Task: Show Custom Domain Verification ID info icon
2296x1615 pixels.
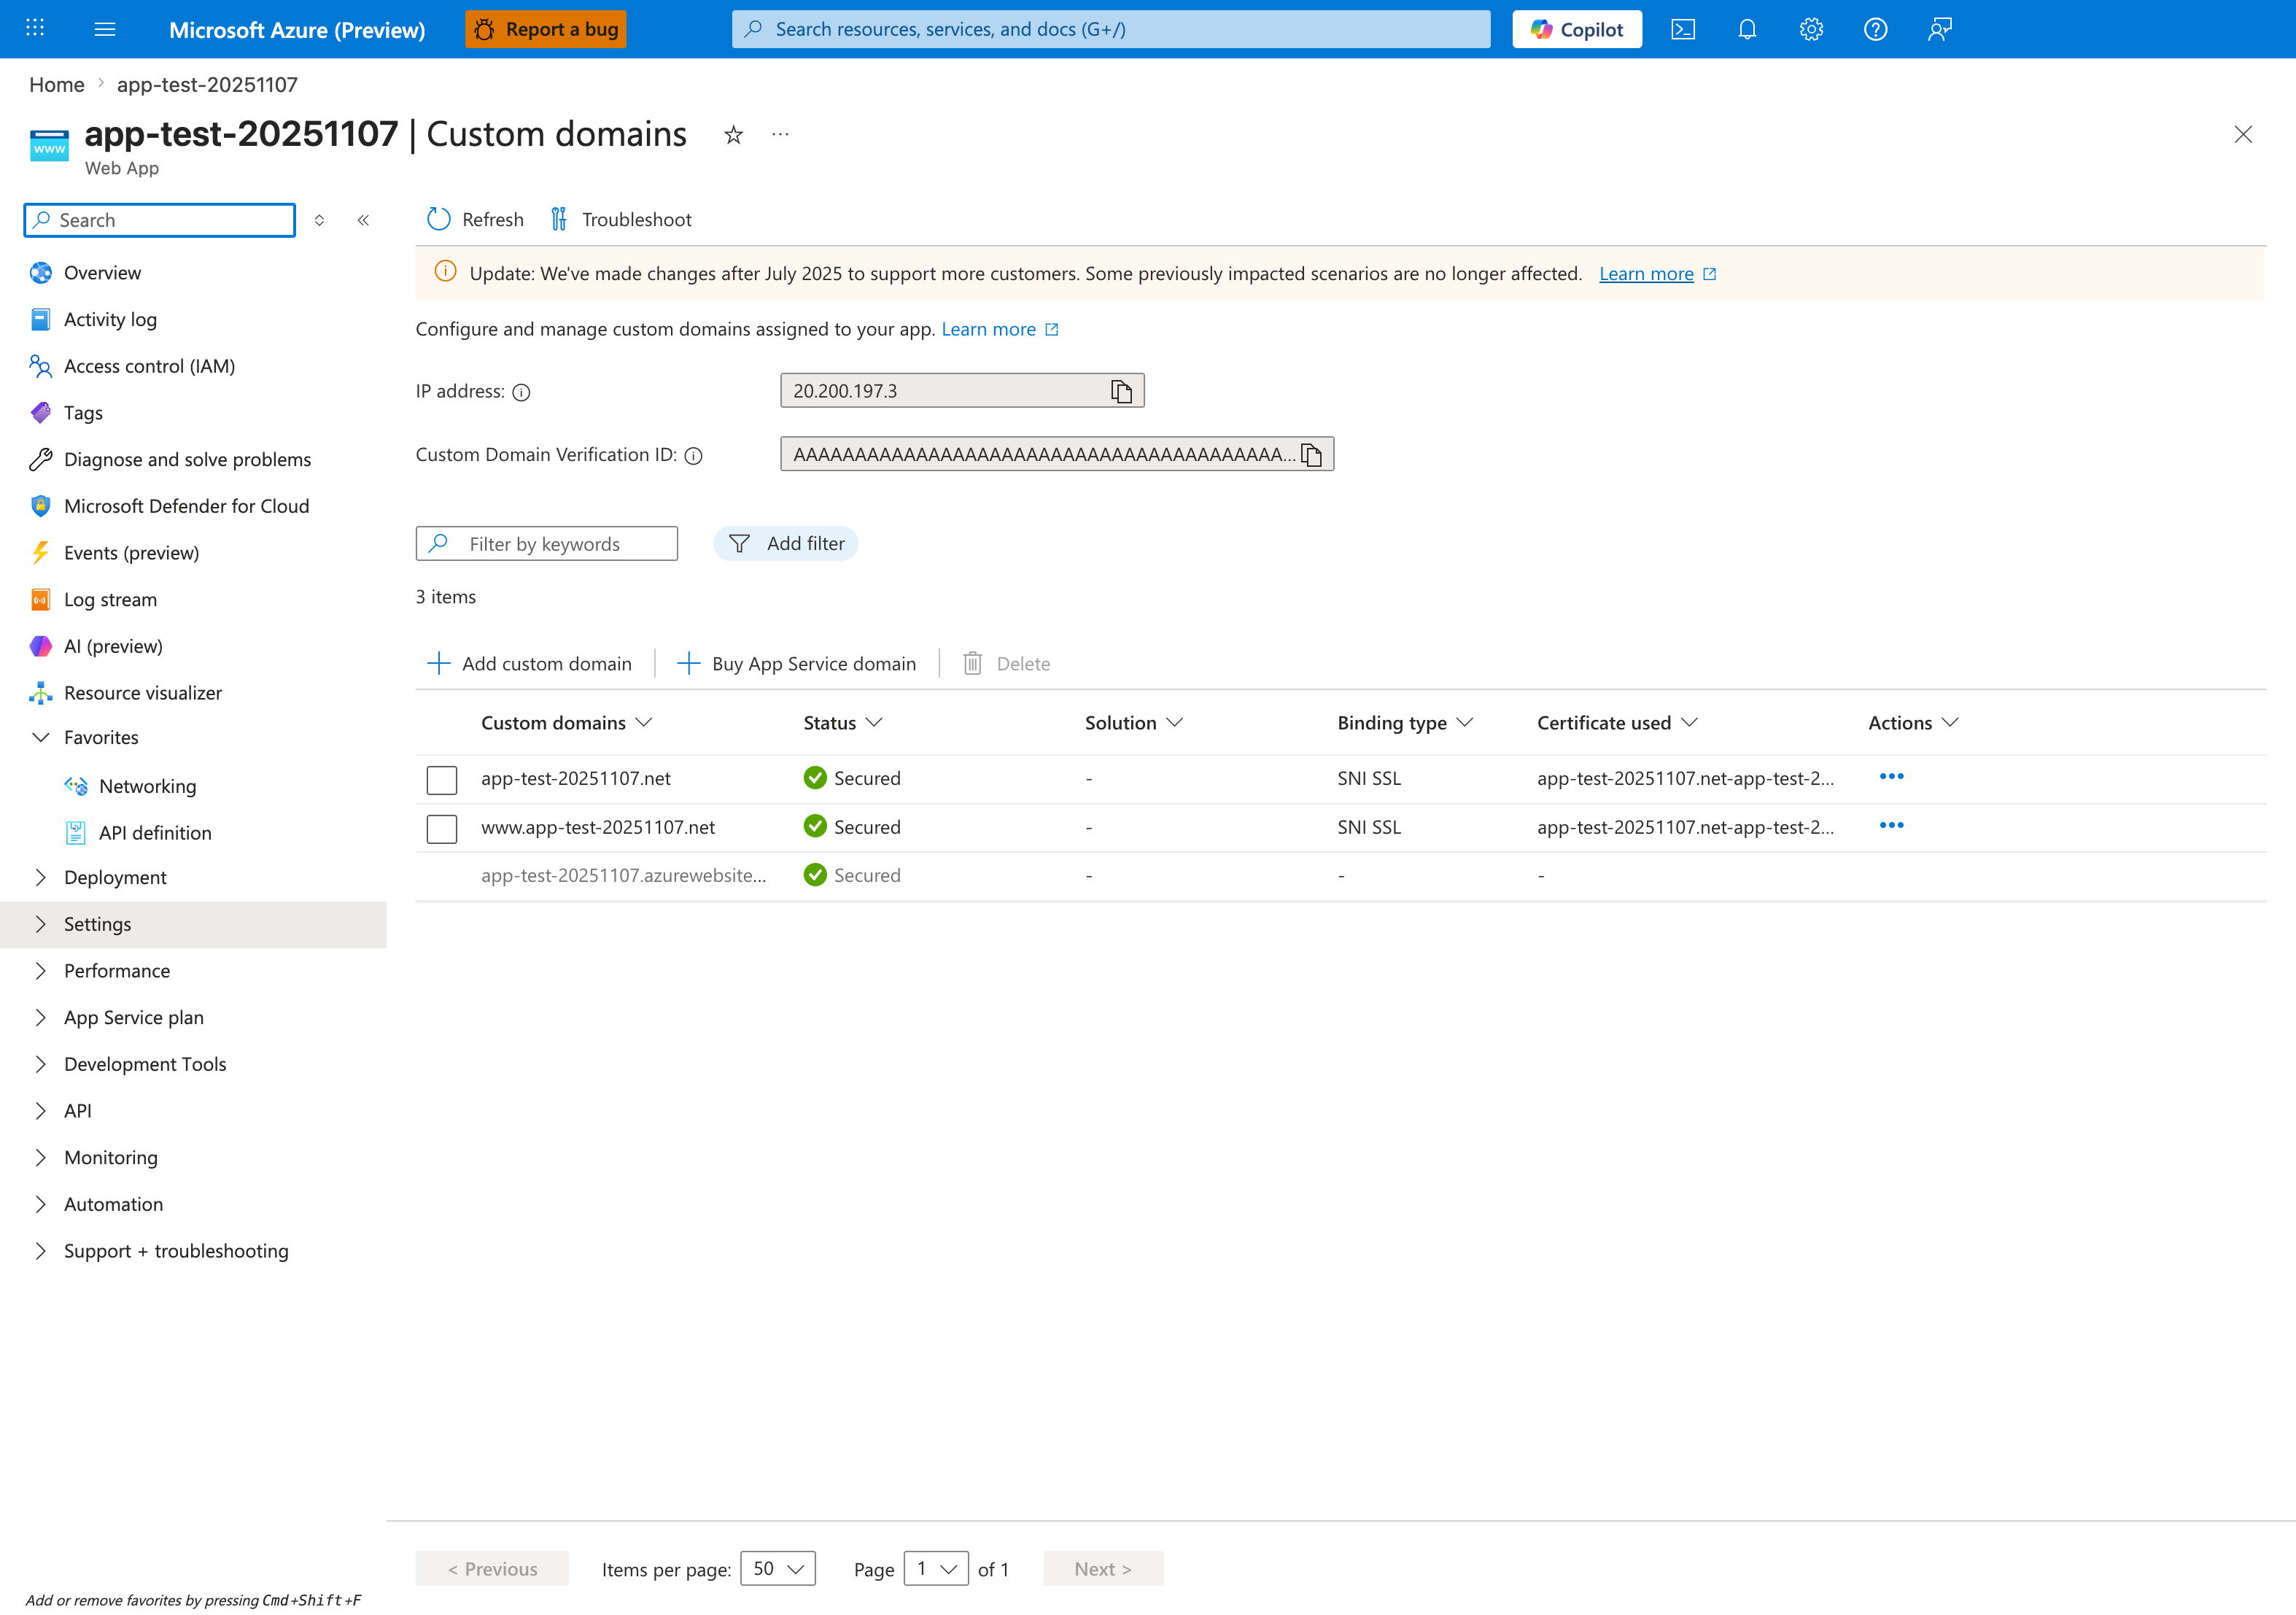Action: coord(693,456)
